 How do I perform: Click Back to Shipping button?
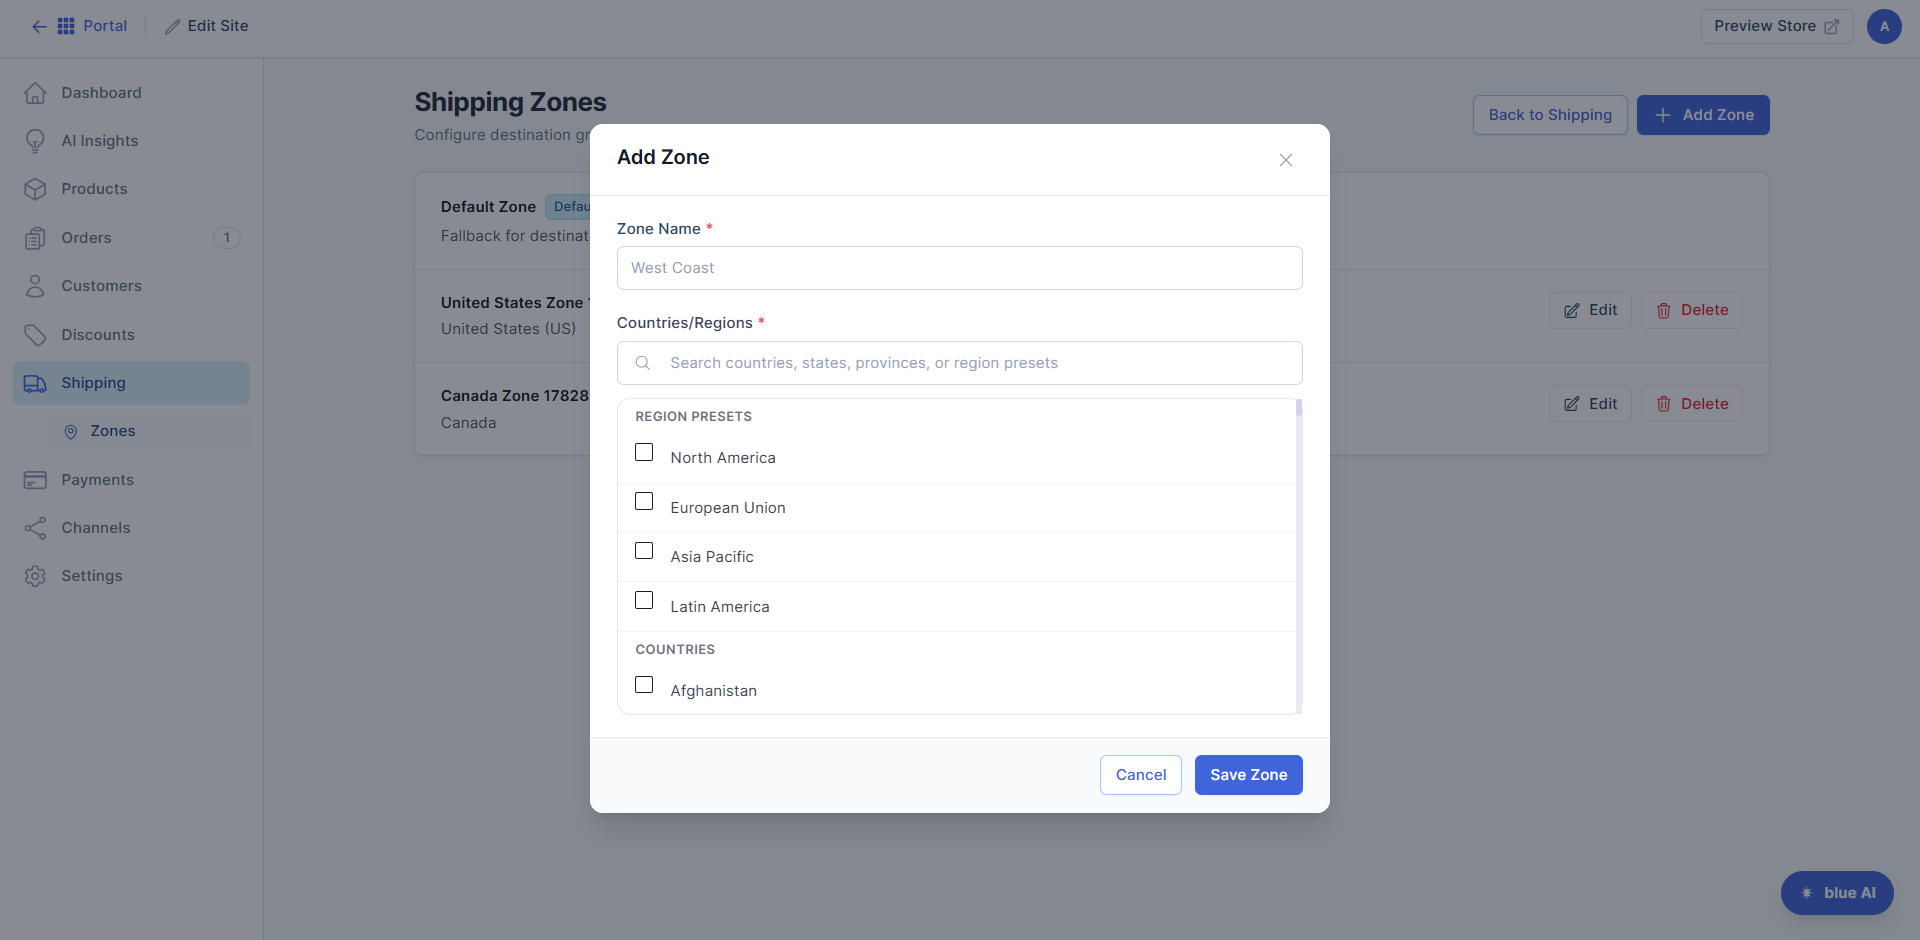coord(1550,115)
